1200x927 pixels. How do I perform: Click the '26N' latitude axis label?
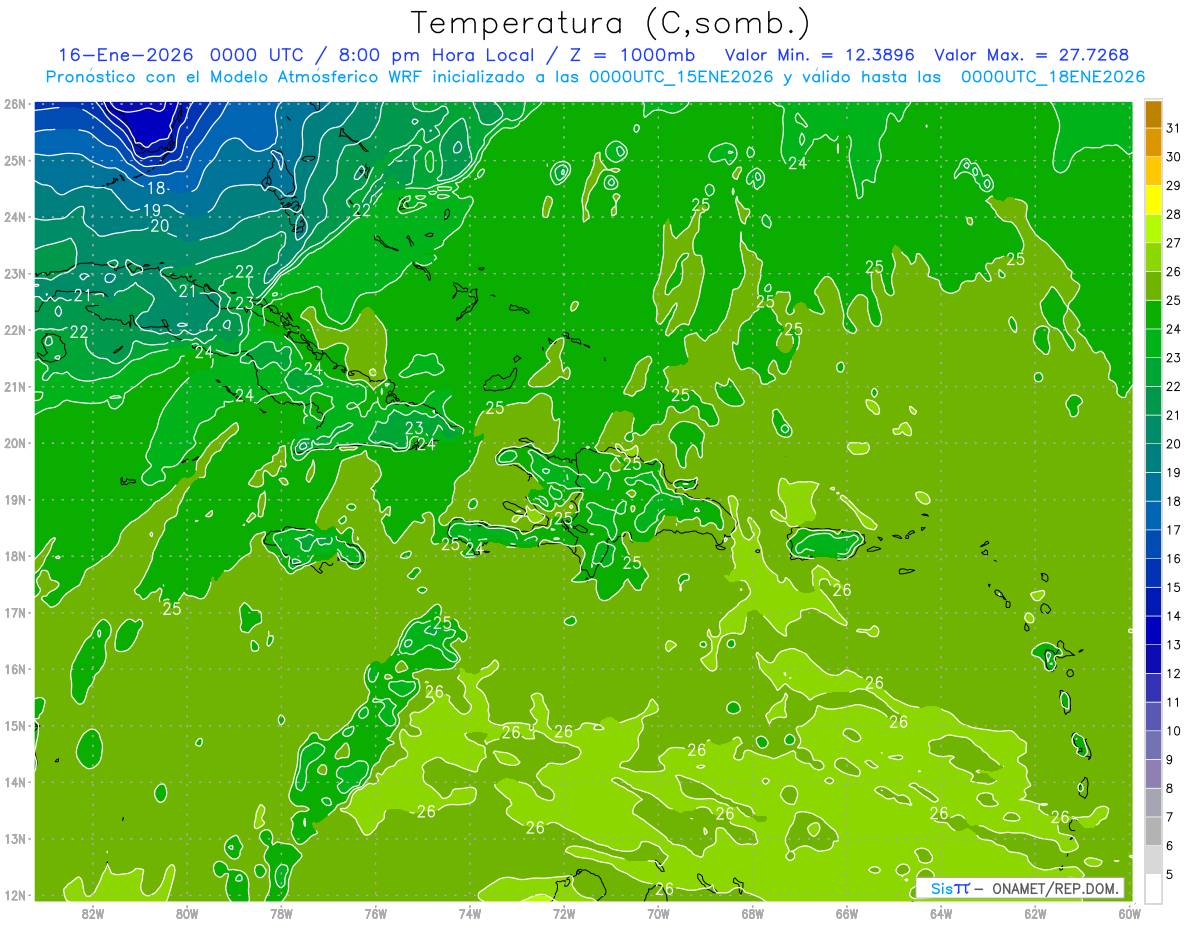pyautogui.click(x=15, y=104)
